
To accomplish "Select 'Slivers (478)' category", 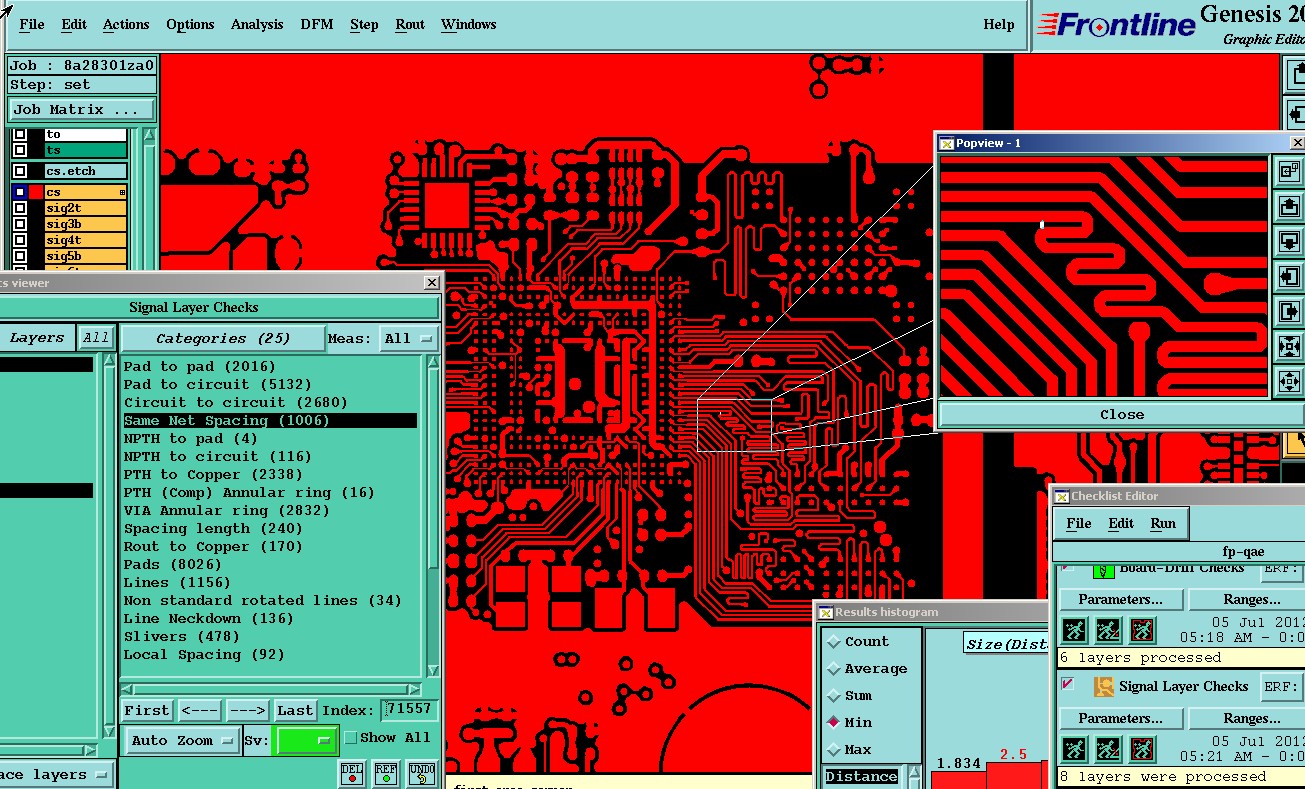I will tap(182, 636).
